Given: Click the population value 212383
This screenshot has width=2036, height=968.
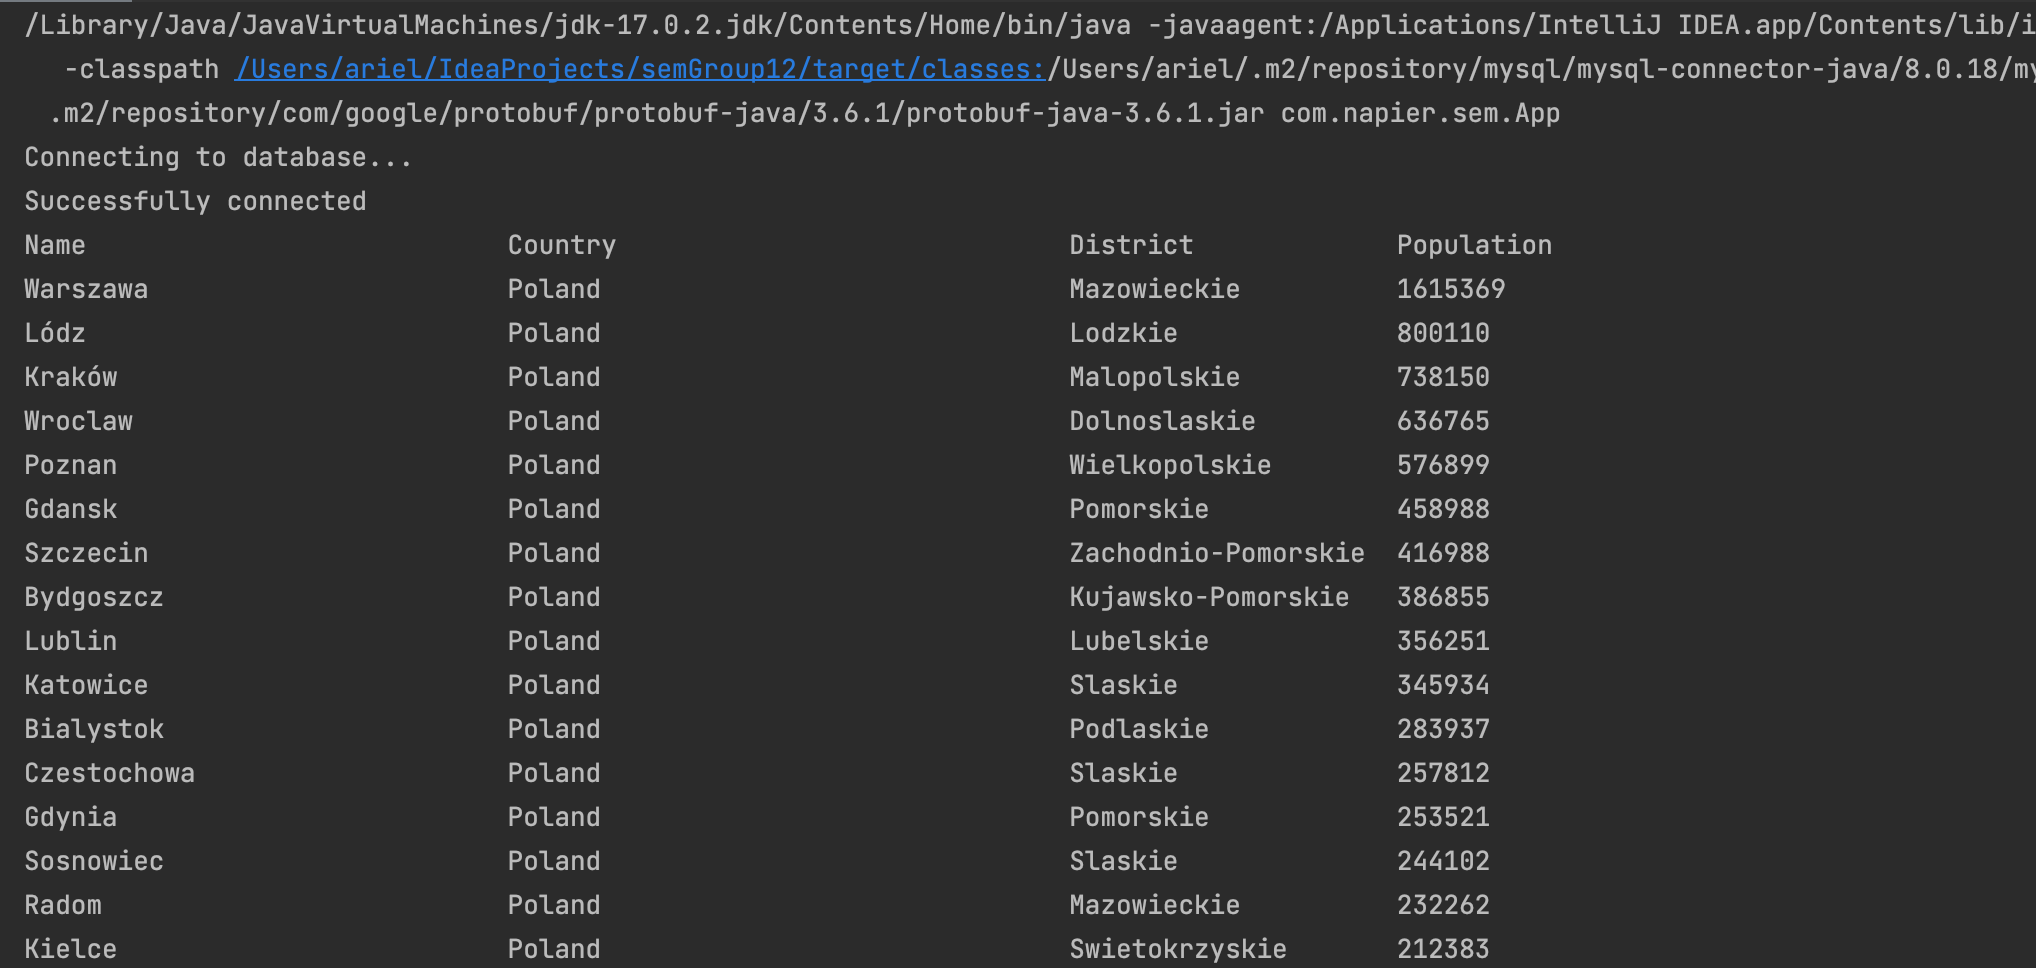Looking at the screenshot, I should 1443,949.
